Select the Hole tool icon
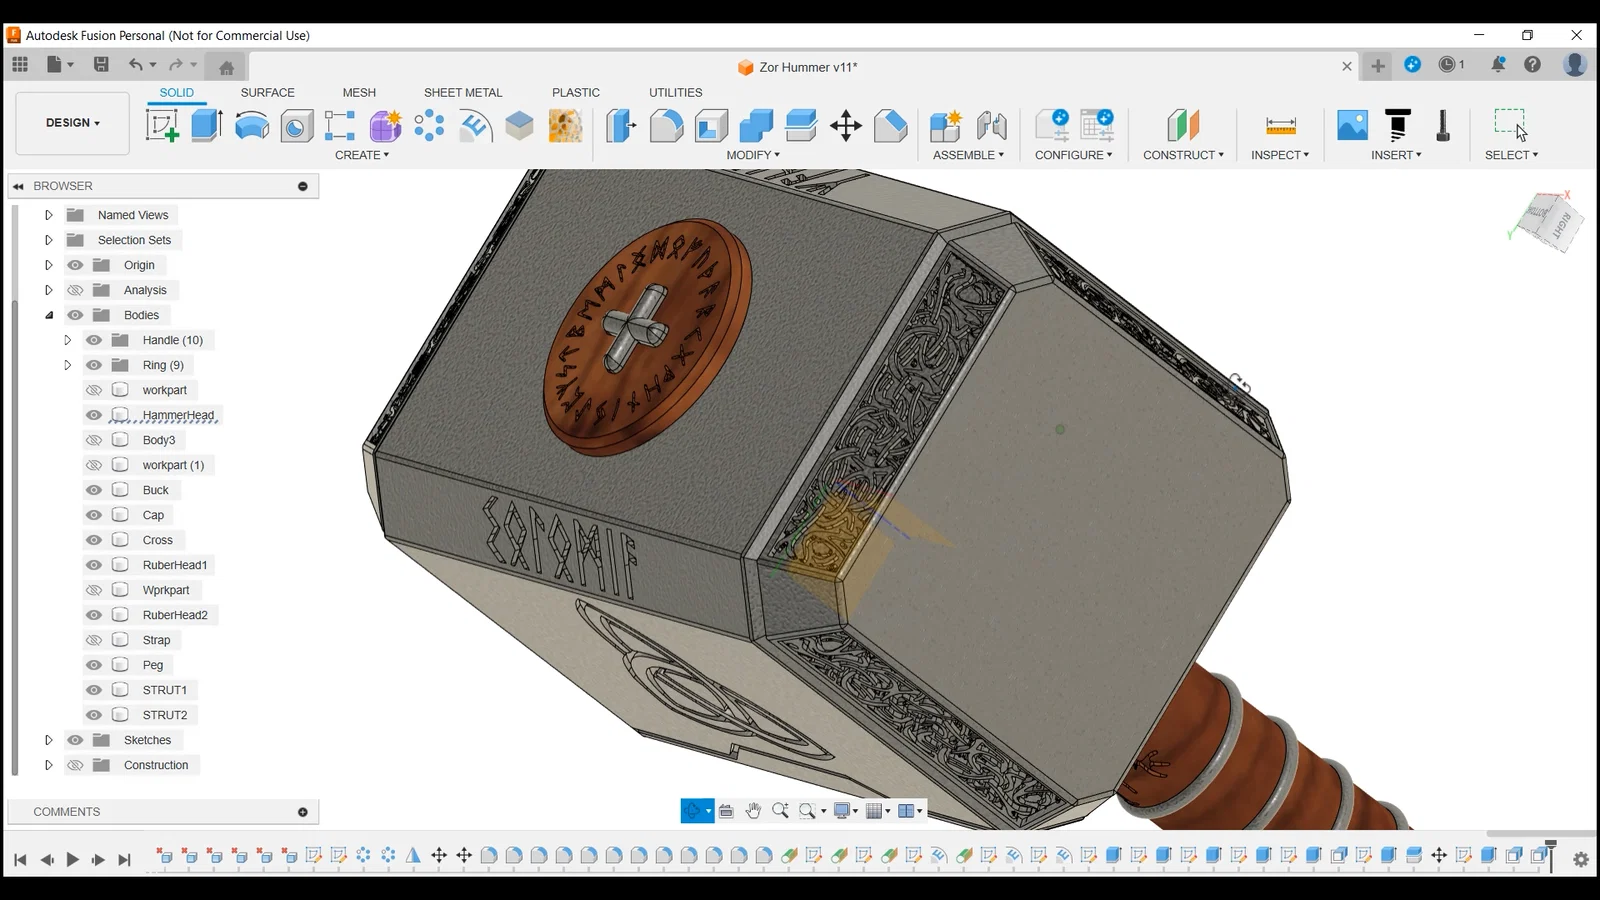Screen dimensions: 1600x900 [x=297, y=126]
